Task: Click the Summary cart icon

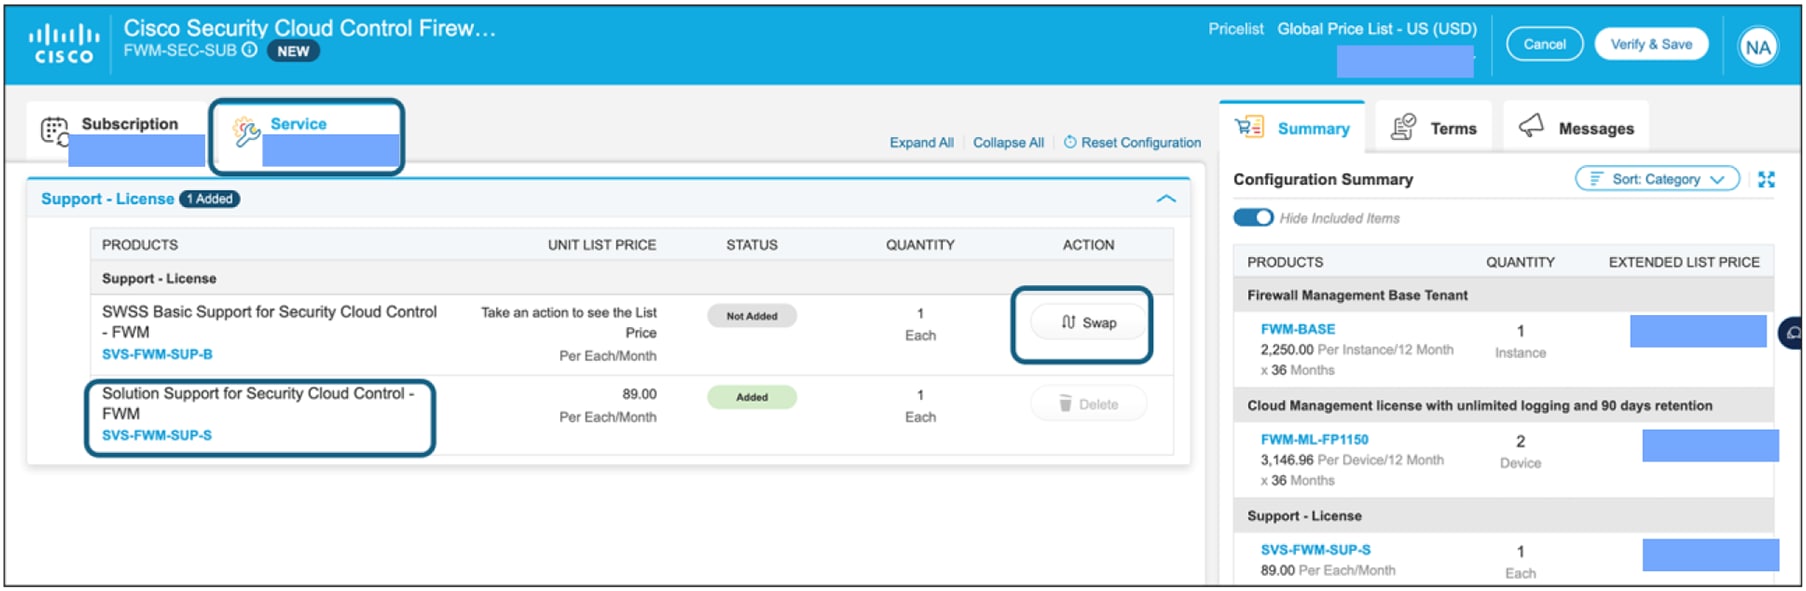Action: [x=1249, y=127]
